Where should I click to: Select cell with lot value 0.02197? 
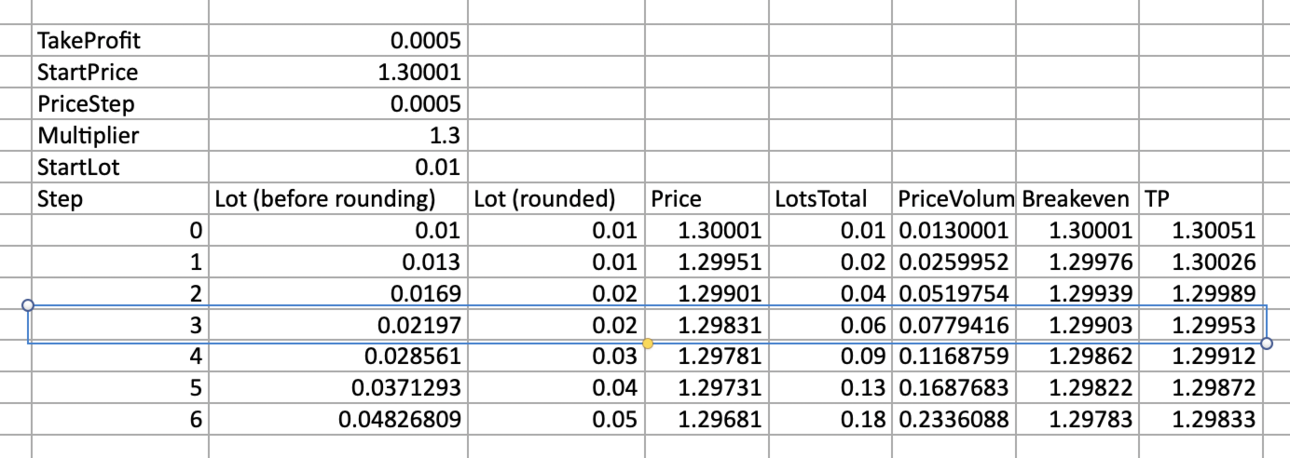click(337, 325)
